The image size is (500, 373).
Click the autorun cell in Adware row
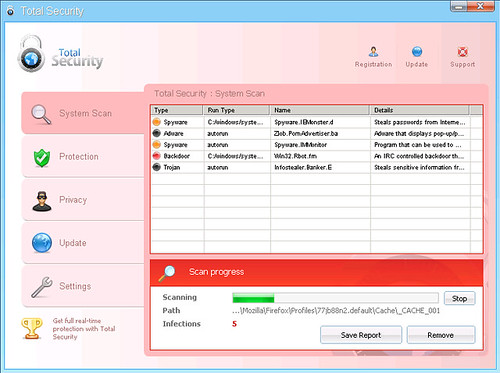point(218,134)
